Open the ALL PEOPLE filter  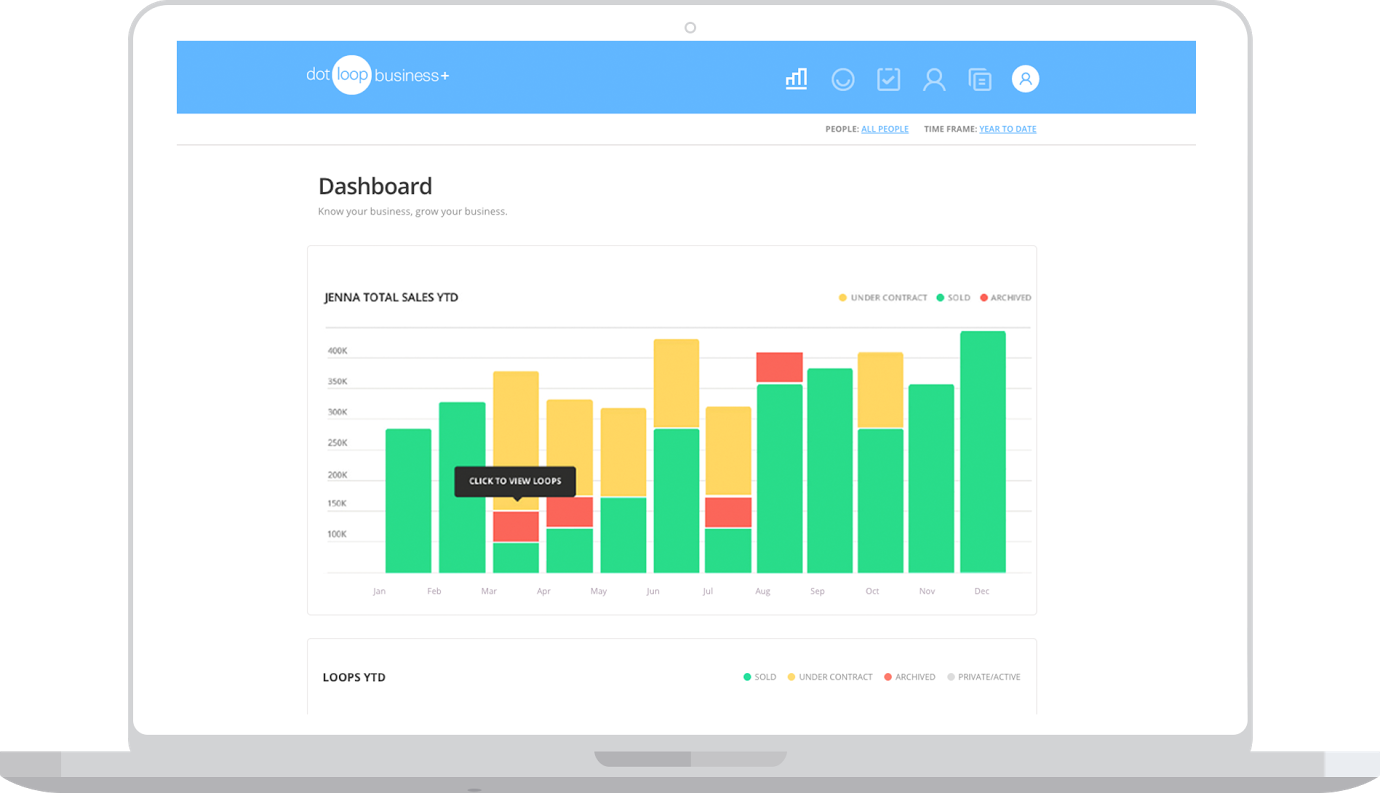[x=884, y=128]
